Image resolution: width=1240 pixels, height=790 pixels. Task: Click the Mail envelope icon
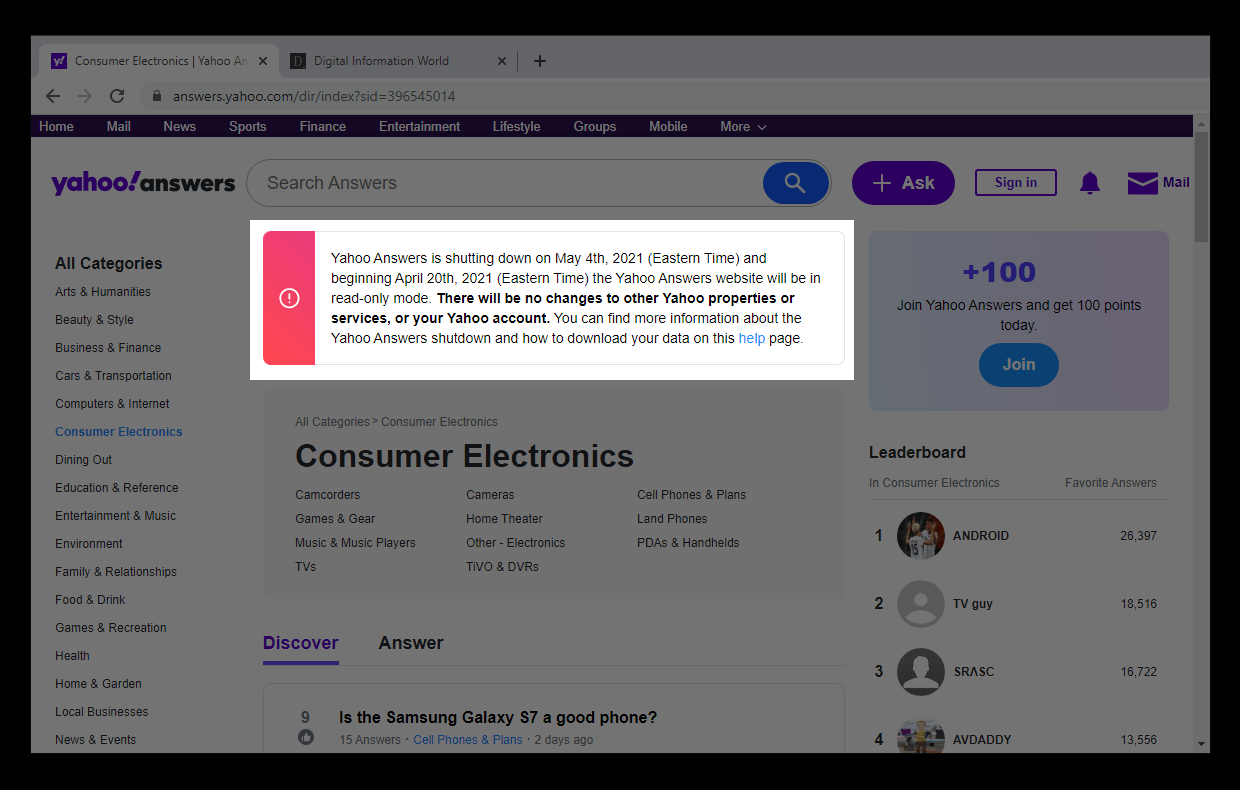1141,182
